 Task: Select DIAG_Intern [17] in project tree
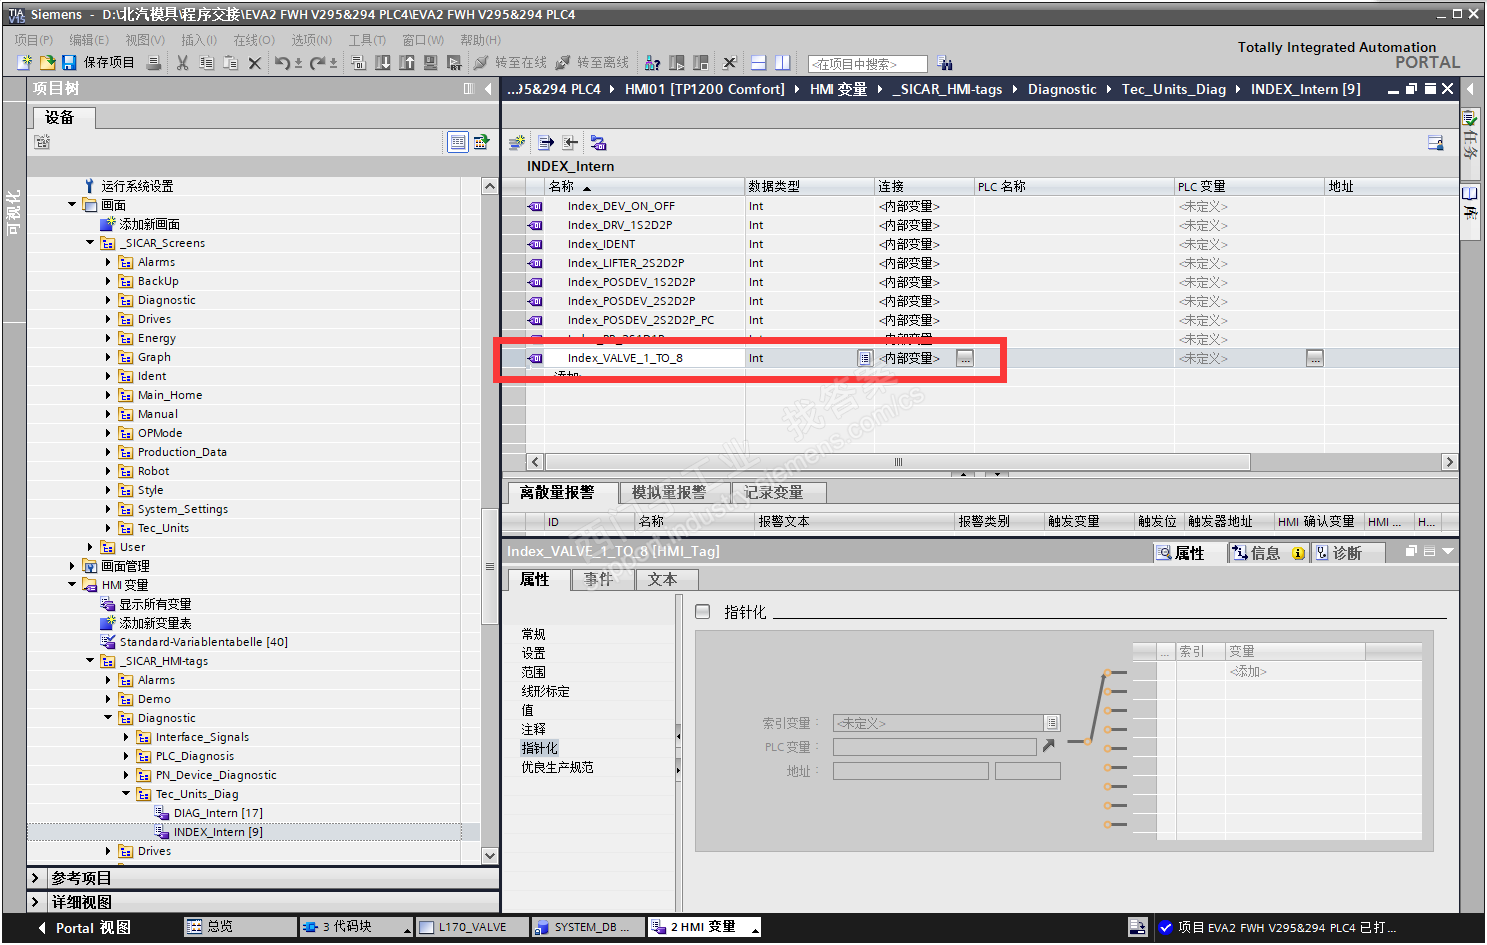pos(218,813)
